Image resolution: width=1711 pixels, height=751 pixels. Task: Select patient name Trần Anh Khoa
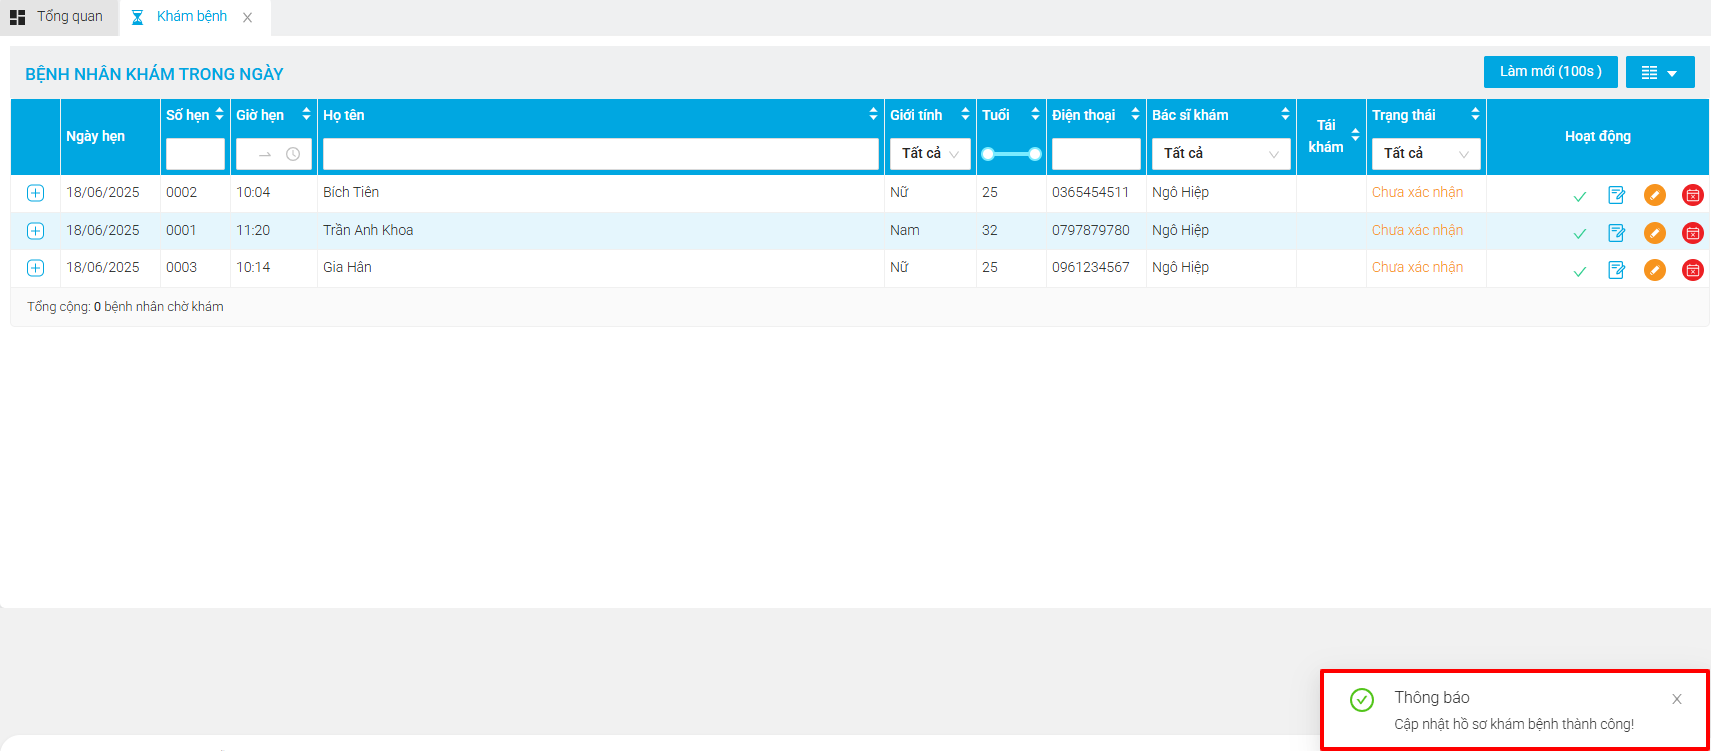(x=368, y=231)
